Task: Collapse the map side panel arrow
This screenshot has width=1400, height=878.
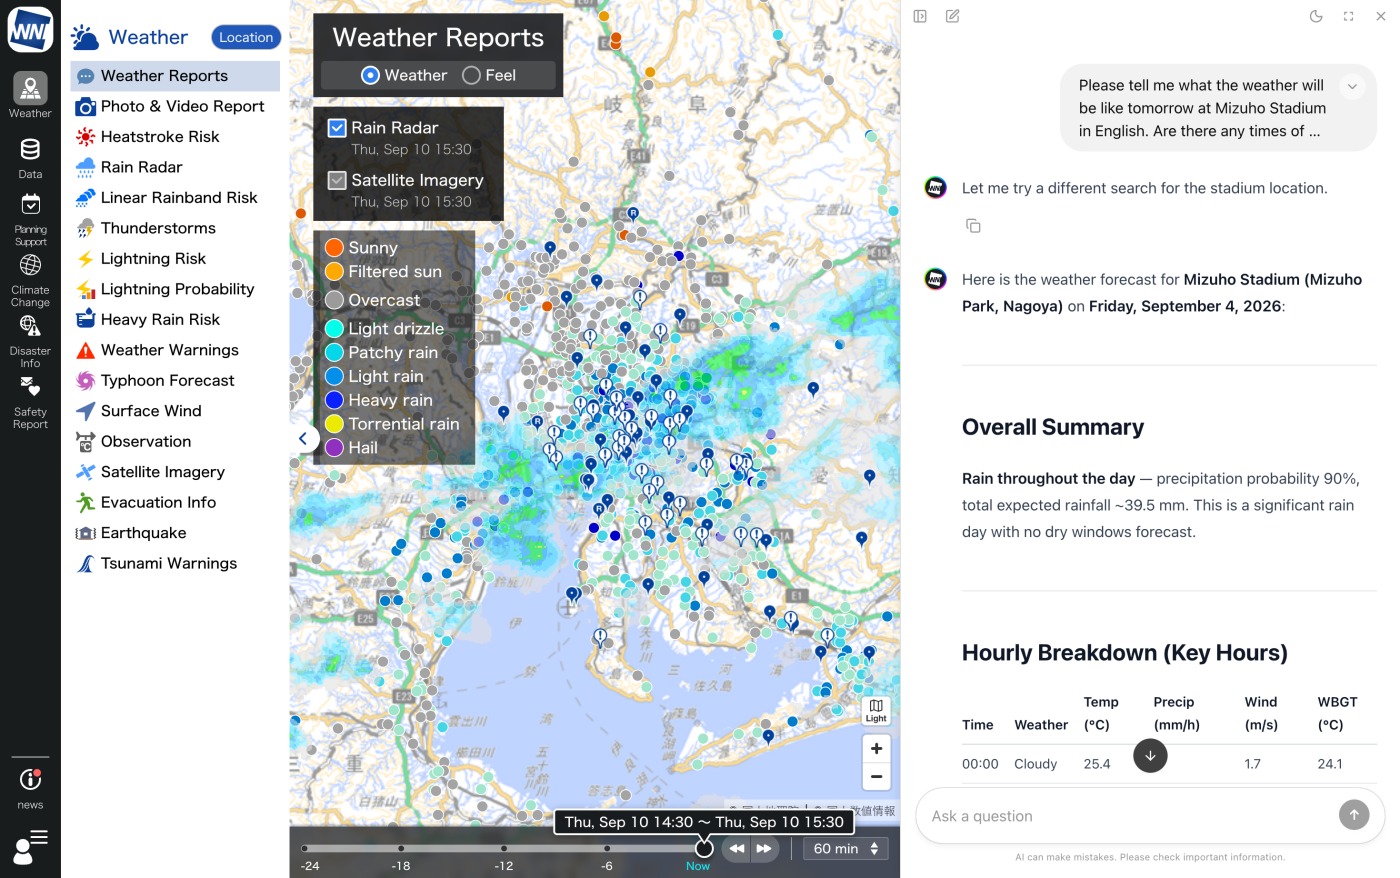Action: coord(304,438)
